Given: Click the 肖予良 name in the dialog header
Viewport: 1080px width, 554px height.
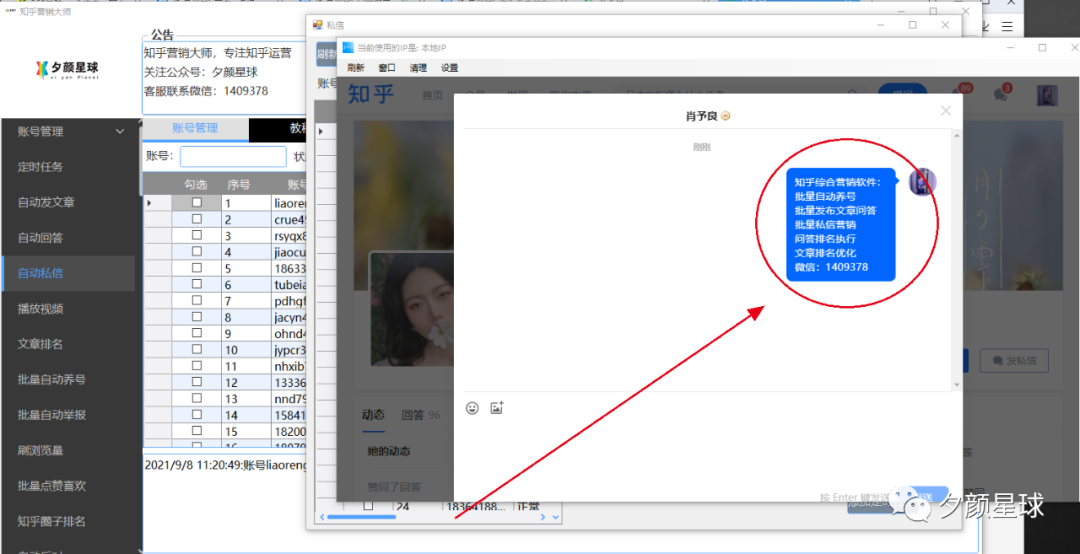Looking at the screenshot, I should (x=701, y=116).
